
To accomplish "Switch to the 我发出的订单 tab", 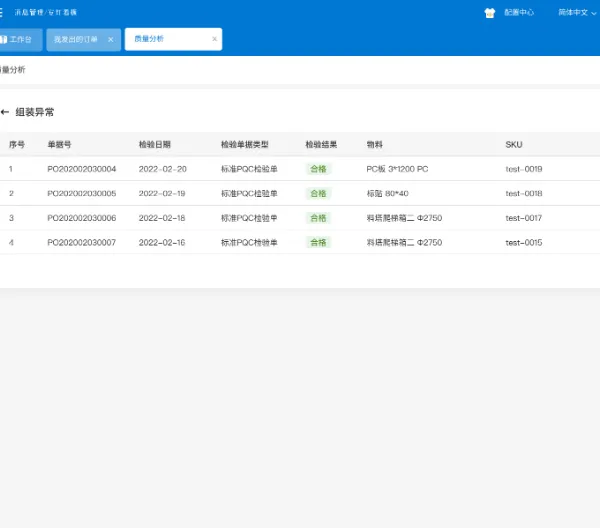I will coord(75,39).
